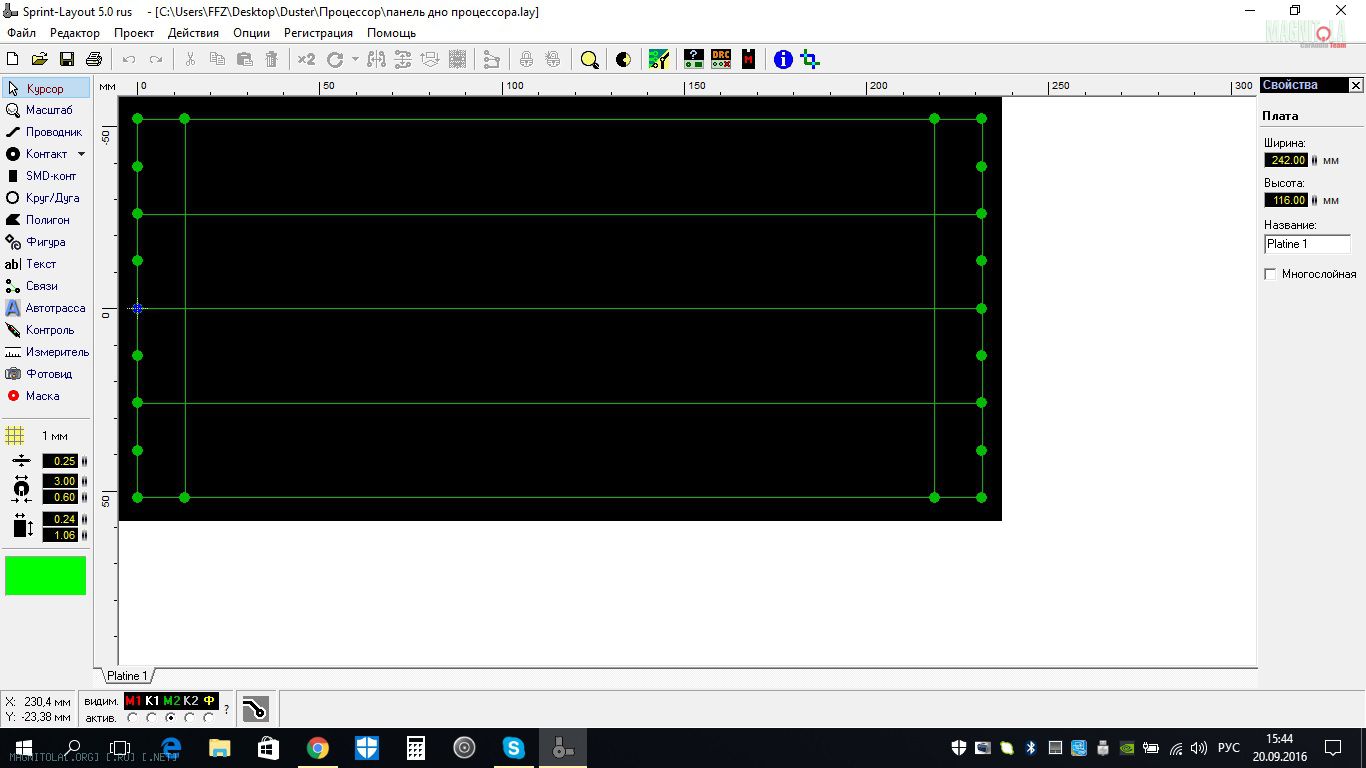Select the Проводник track tool

(x=46, y=132)
